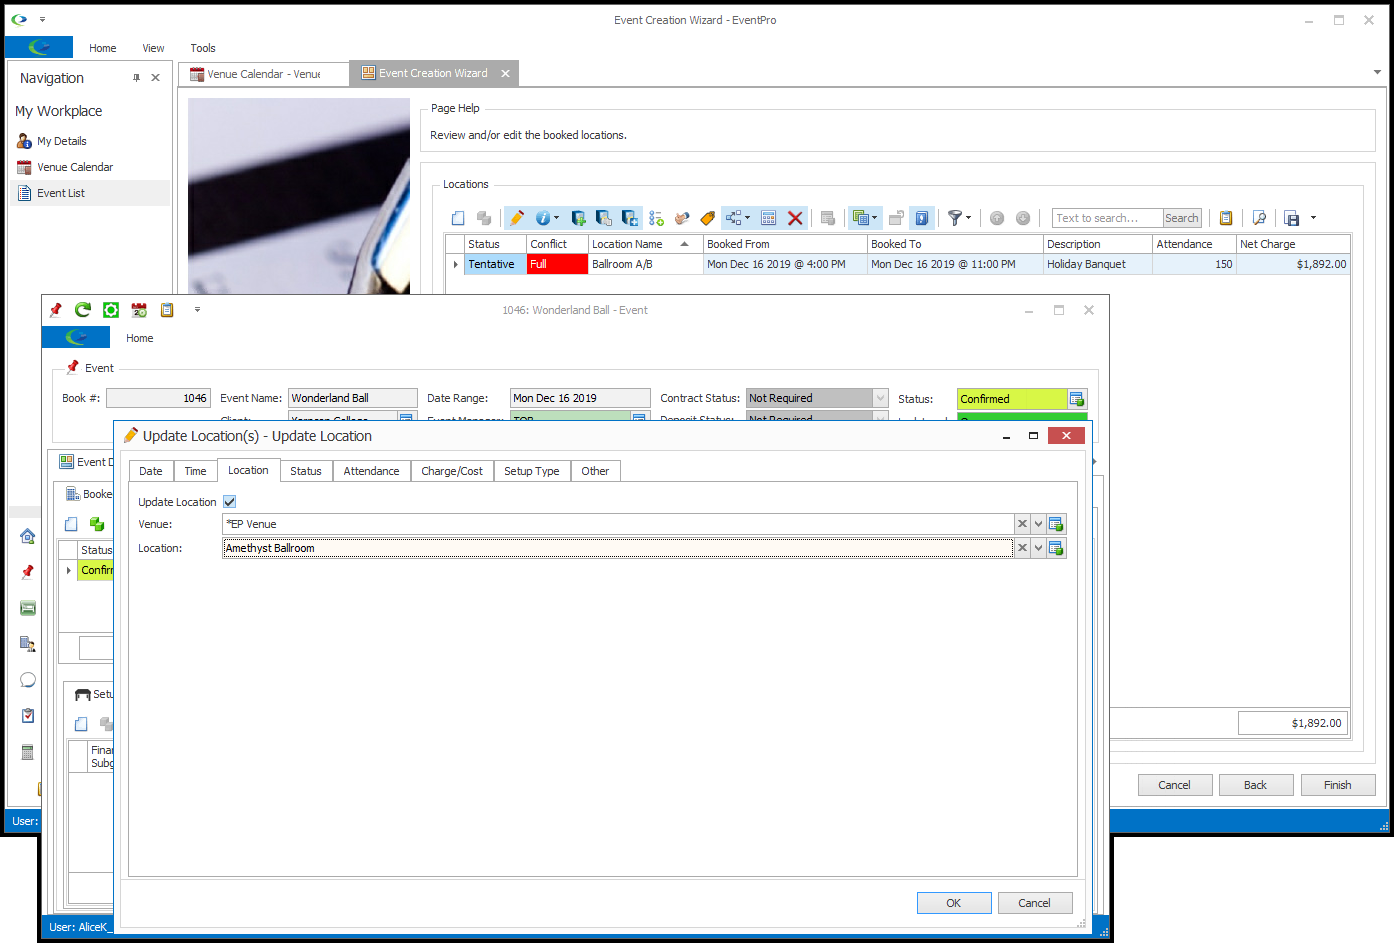The width and height of the screenshot is (1394, 943).
Task: Click the green stacked cubes icon under Booked section
Action: 97,524
